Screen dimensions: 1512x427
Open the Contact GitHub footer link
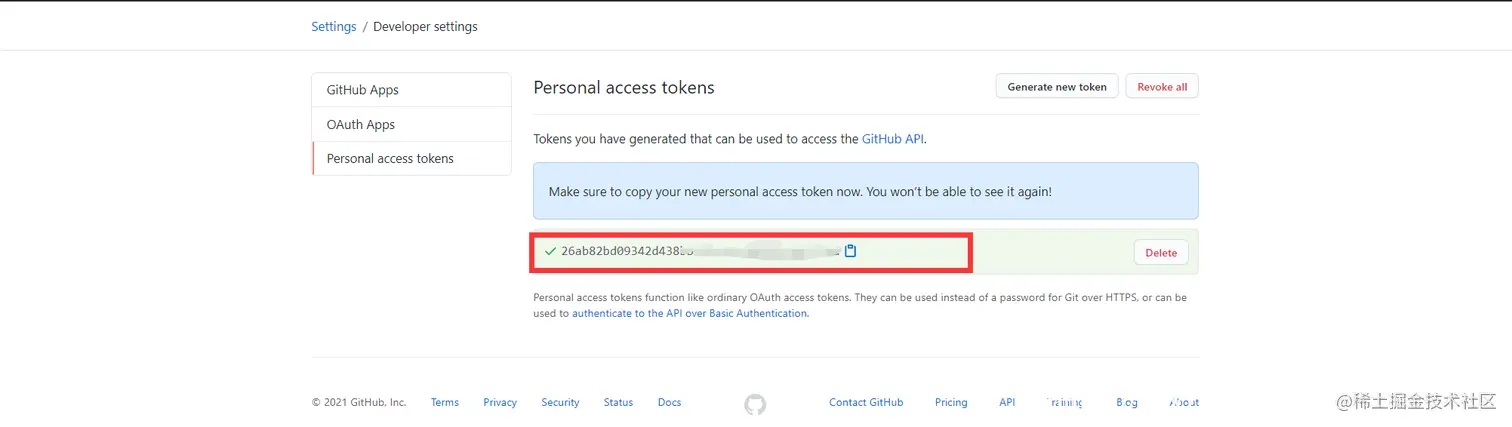click(x=866, y=403)
